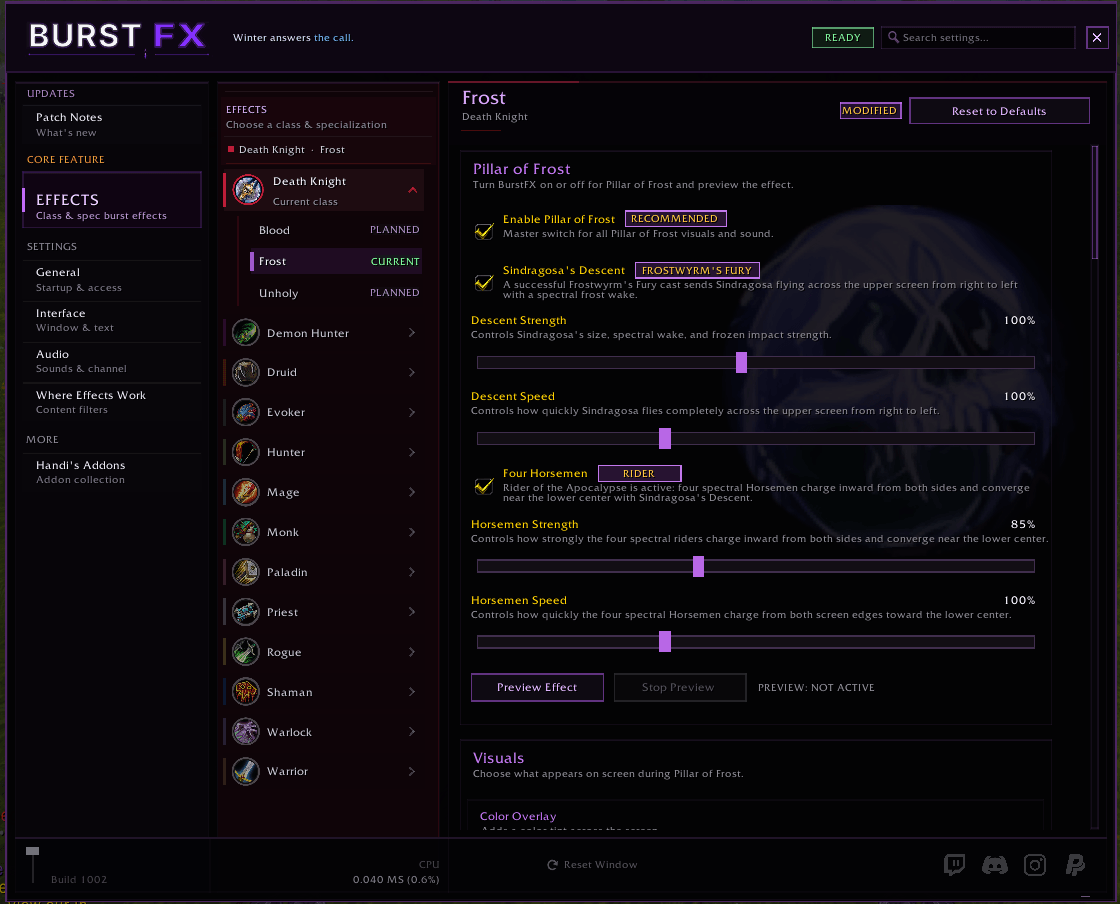Expand Monk chevron arrow
This screenshot has height=904, width=1120.
[x=412, y=532]
